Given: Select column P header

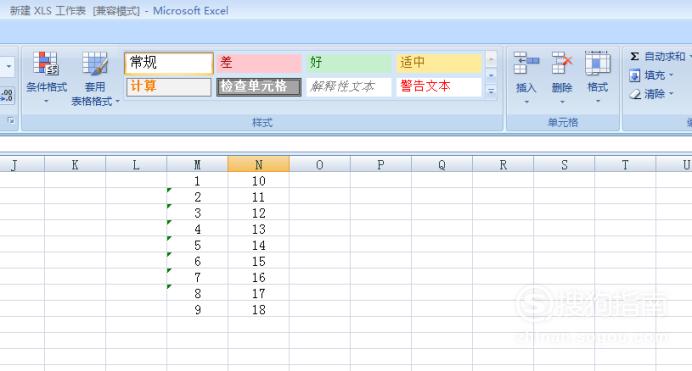Looking at the screenshot, I should pos(381,165).
